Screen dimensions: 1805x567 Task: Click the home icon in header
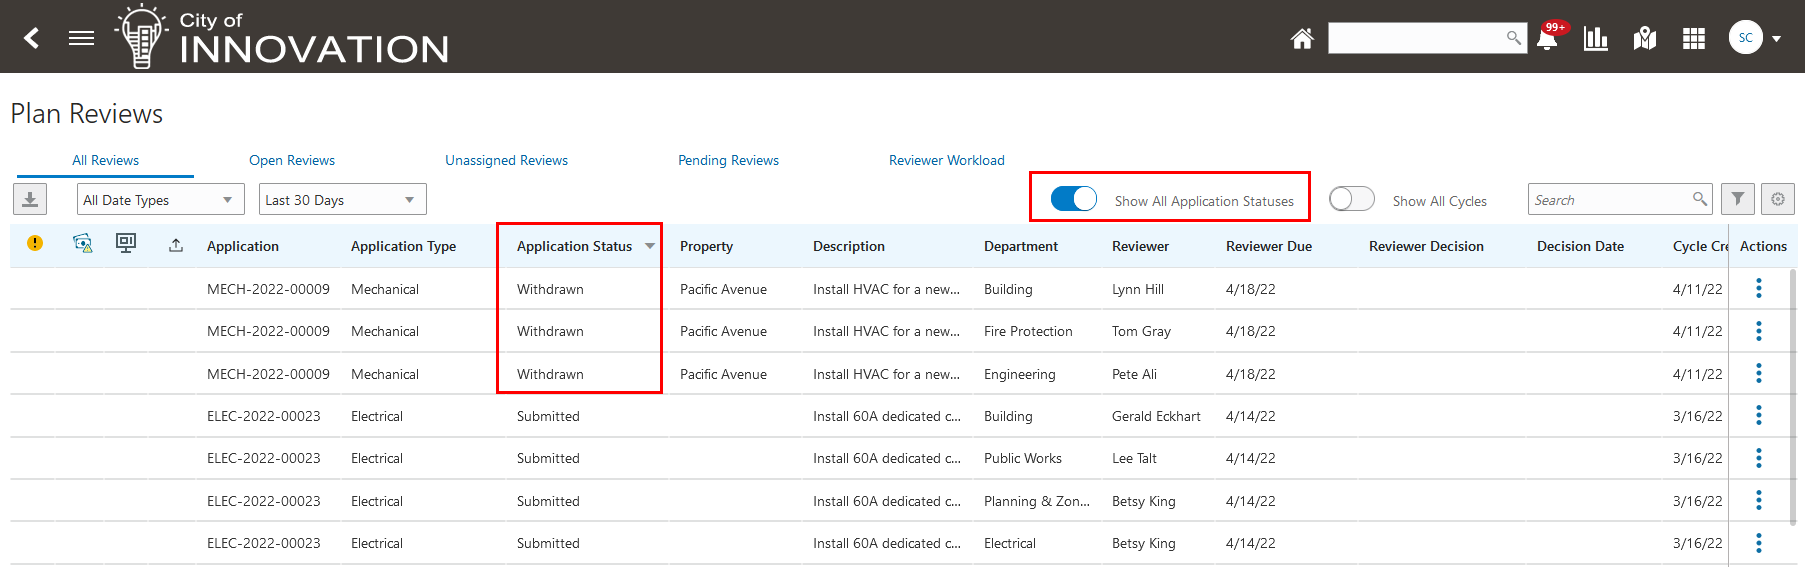tap(1301, 39)
